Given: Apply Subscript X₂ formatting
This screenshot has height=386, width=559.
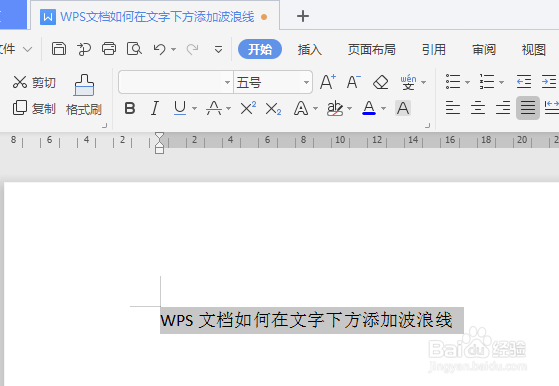Looking at the screenshot, I should [273, 109].
